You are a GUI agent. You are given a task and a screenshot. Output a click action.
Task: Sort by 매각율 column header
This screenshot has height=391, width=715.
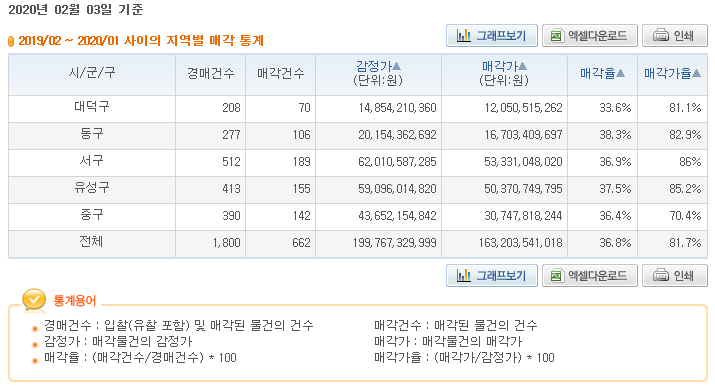click(x=602, y=73)
